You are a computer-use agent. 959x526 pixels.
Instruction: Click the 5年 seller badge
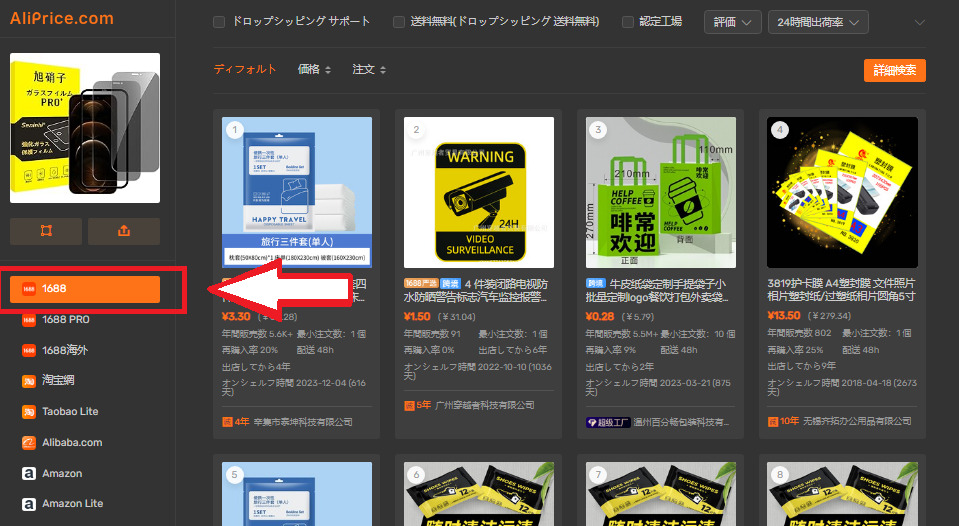(x=418, y=405)
